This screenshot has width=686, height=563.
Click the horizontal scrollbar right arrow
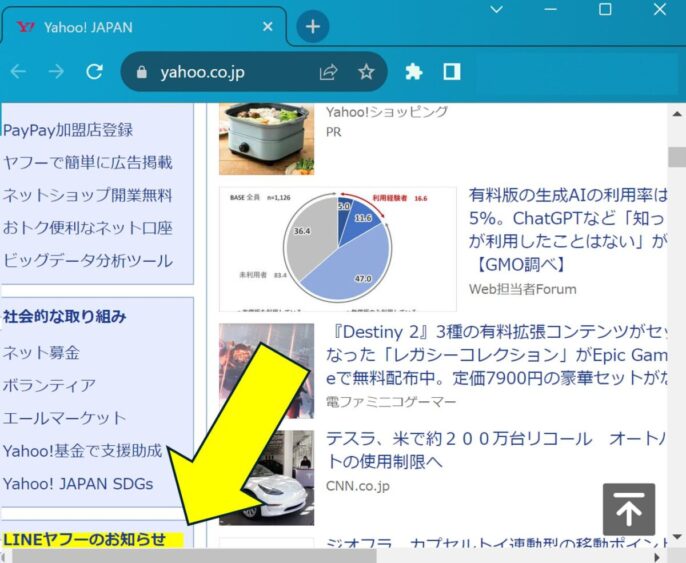pyautogui.click(x=657, y=557)
